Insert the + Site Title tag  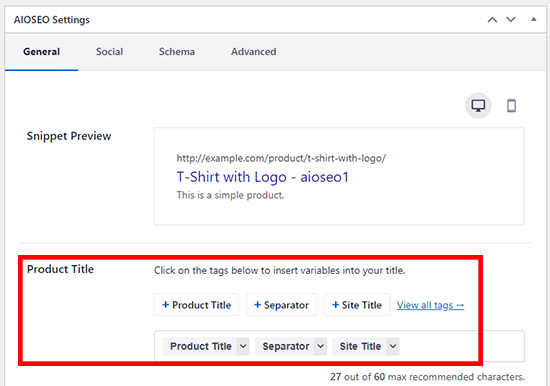[x=357, y=305]
